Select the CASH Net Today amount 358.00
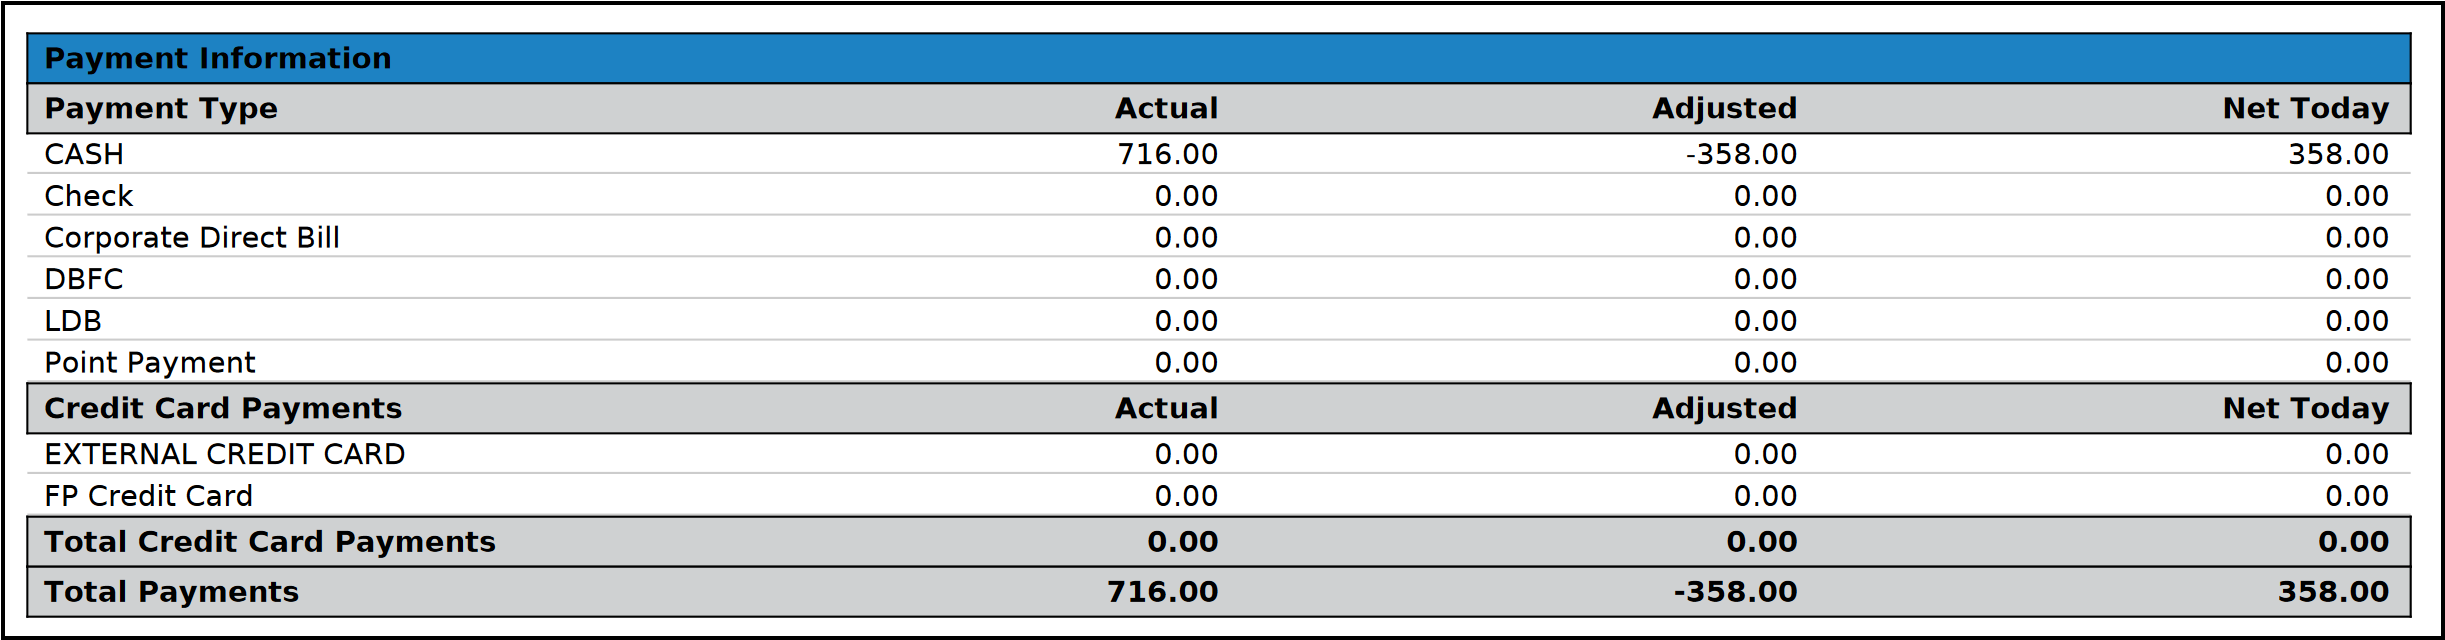 (2338, 154)
